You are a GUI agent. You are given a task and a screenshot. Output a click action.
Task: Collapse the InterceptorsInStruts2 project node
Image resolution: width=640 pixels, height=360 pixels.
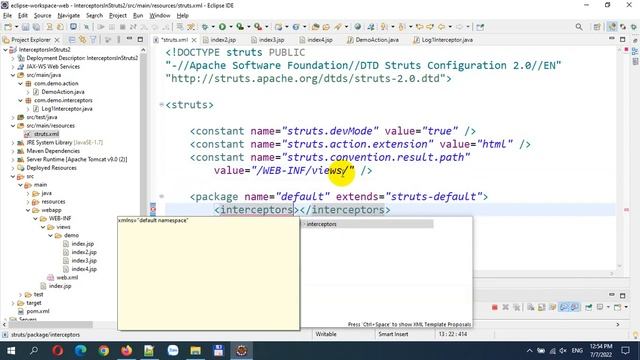[x=5, y=50]
